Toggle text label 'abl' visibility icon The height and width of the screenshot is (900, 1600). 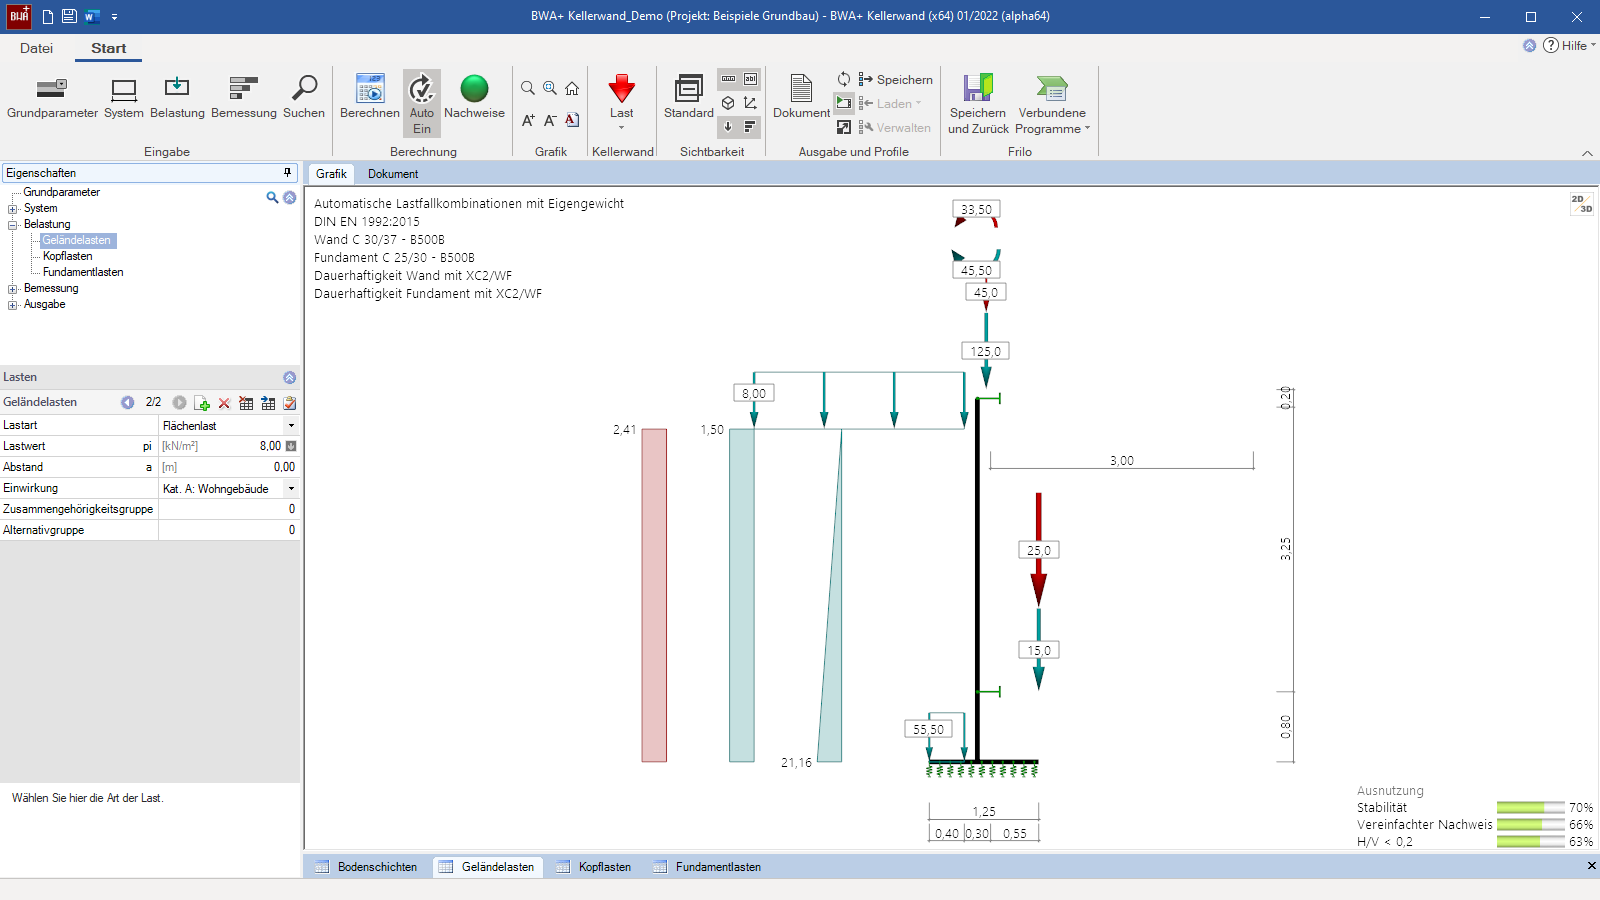click(750, 79)
